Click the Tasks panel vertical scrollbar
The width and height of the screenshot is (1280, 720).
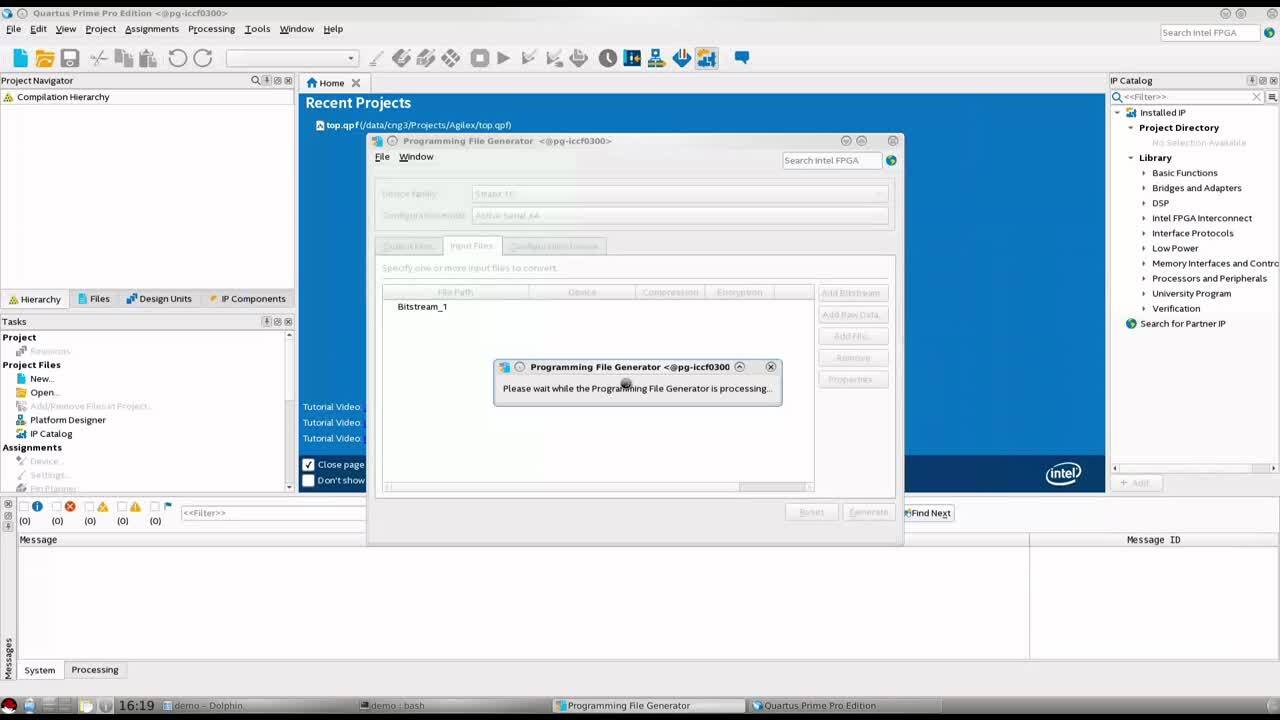tap(289, 410)
